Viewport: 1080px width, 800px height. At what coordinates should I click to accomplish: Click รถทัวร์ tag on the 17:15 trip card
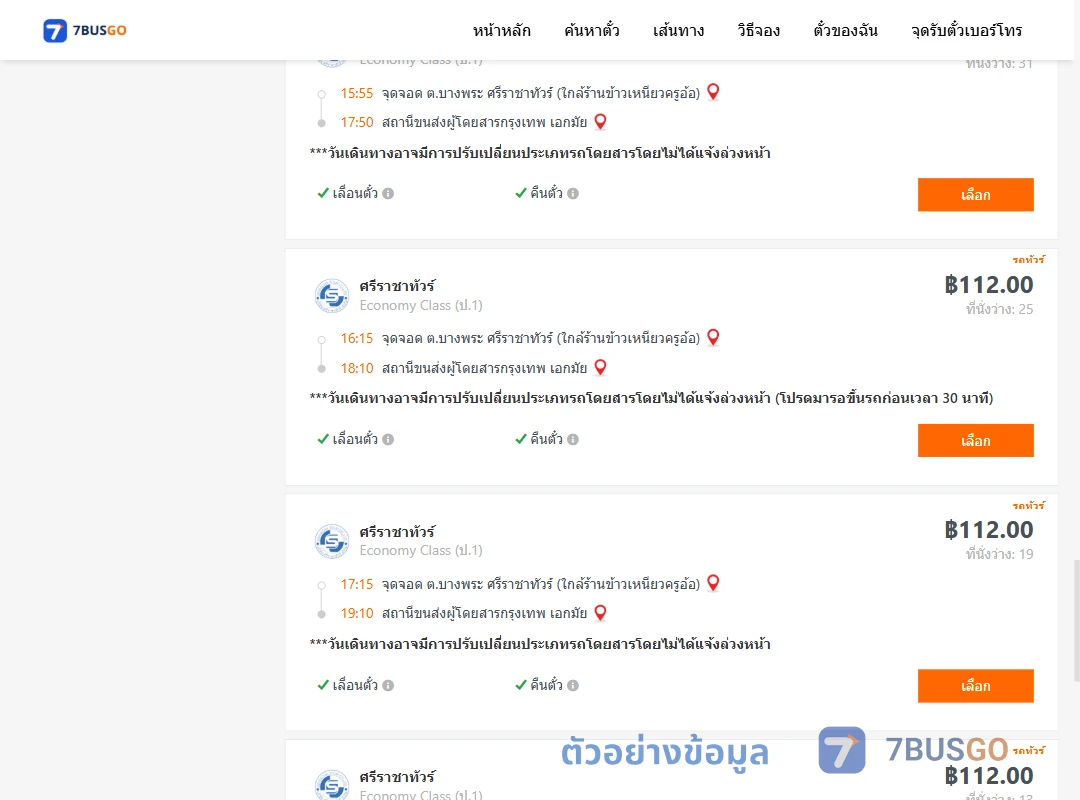point(1028,506)
